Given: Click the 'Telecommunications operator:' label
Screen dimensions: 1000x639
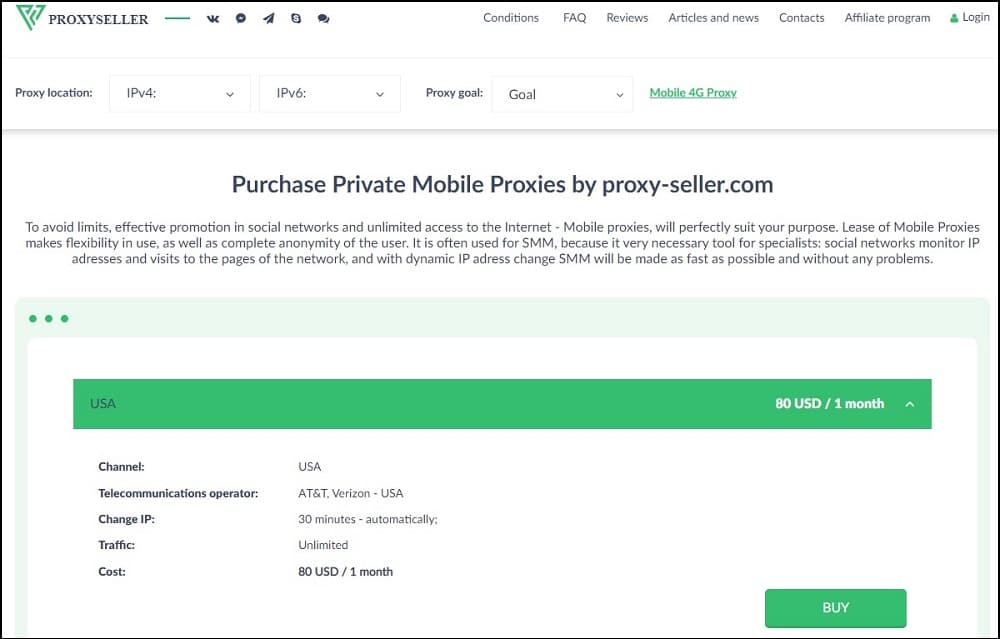Looking at the screenshot, I should [178, 494].
